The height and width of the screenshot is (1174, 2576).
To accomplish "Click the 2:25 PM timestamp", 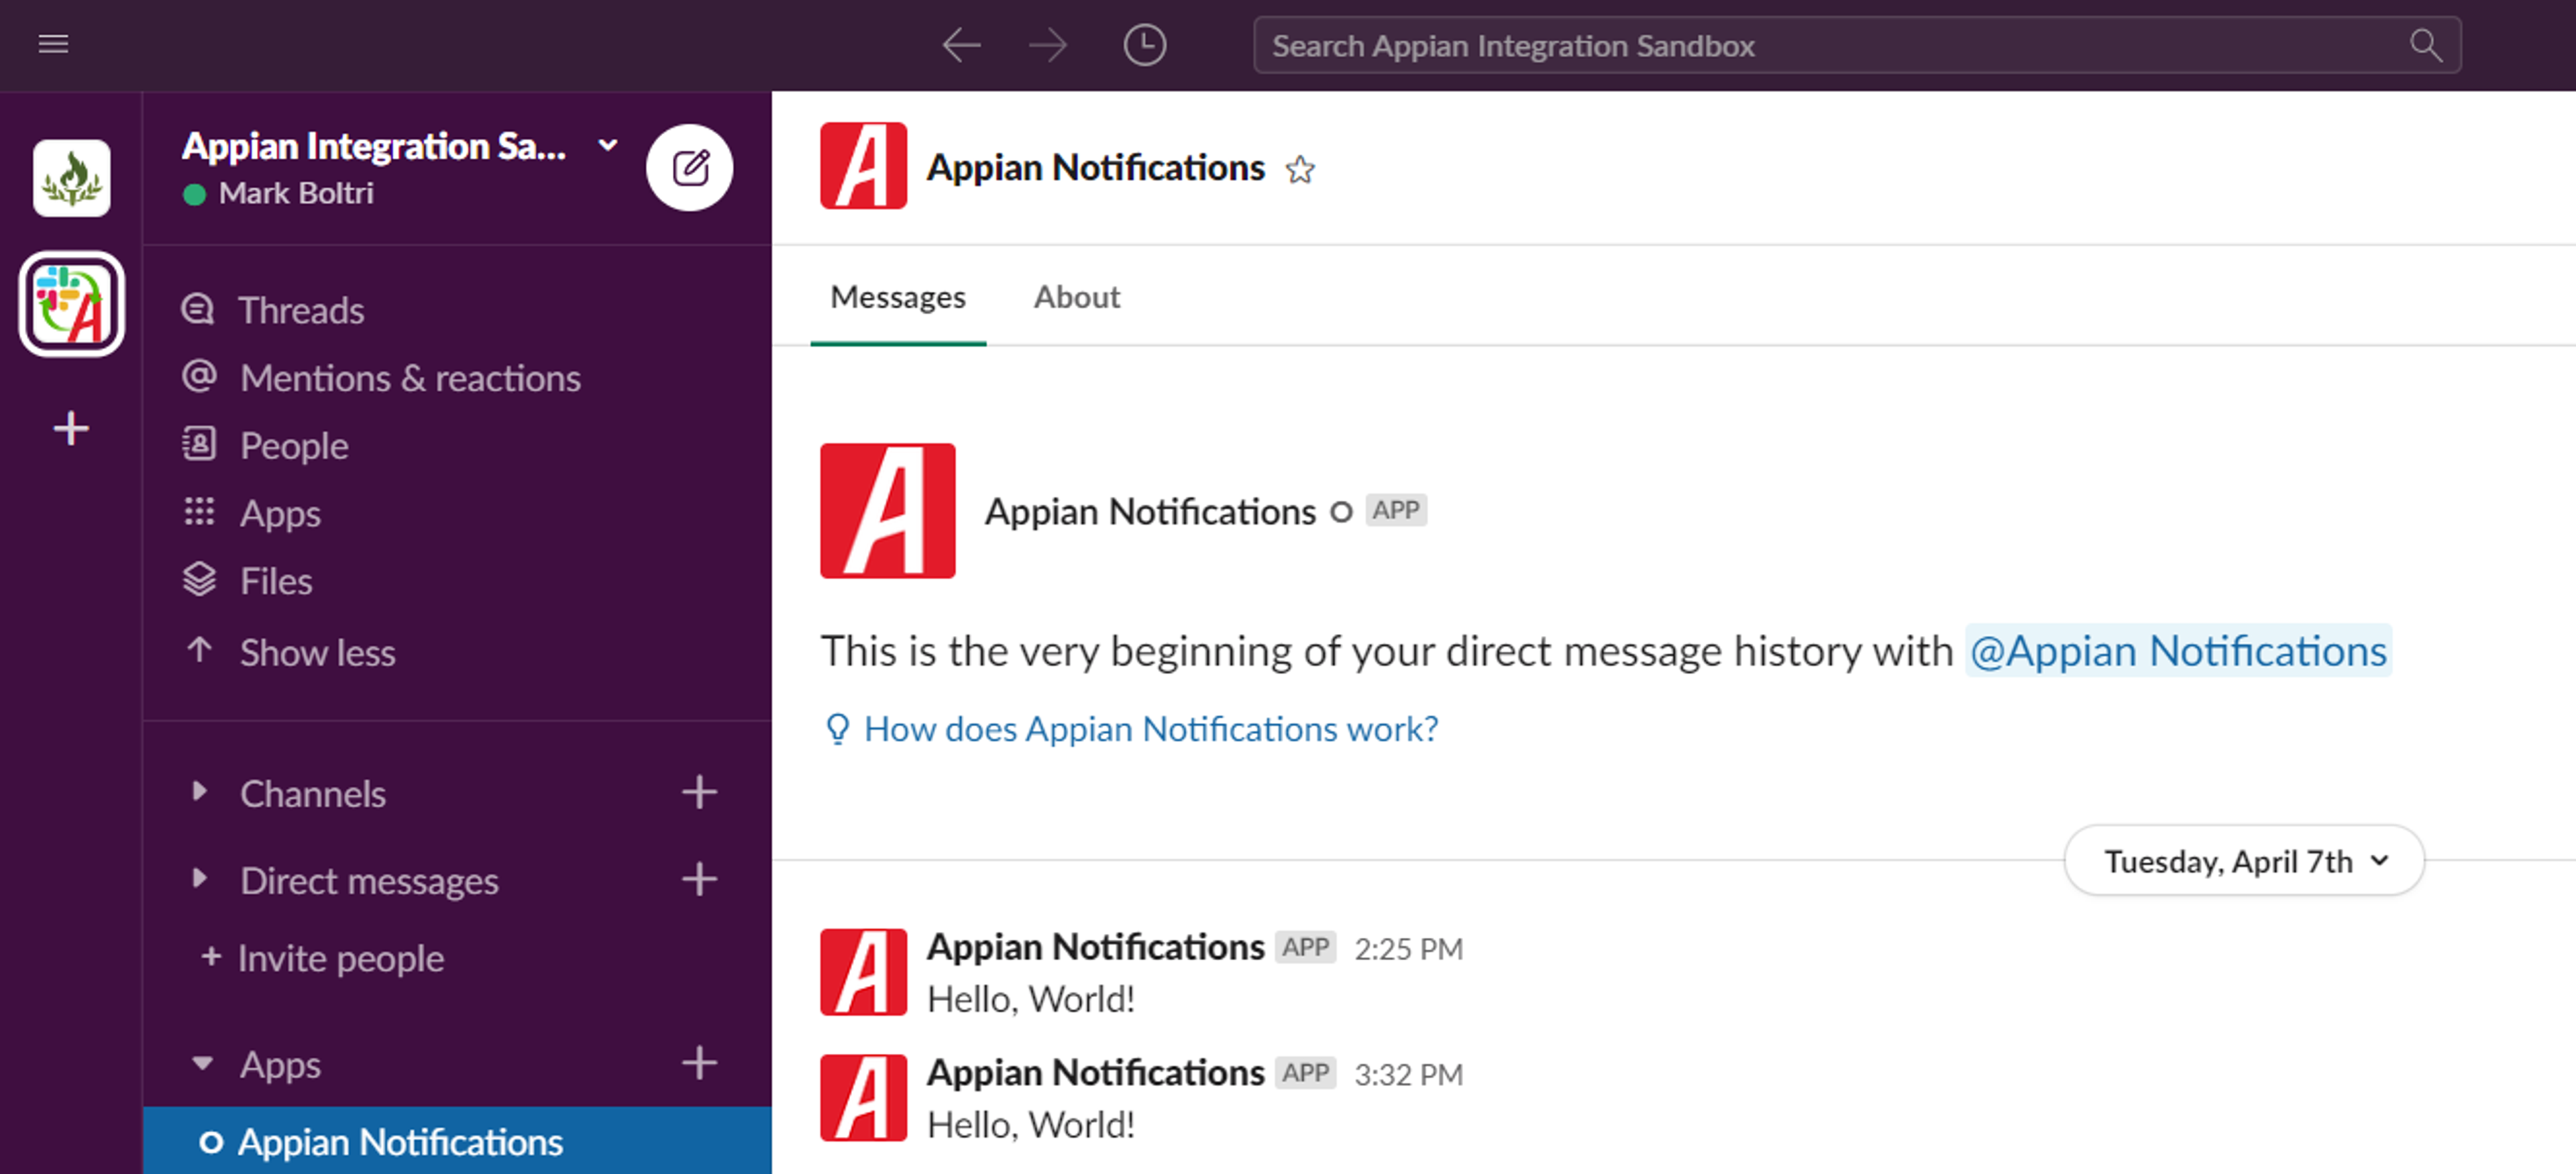I will (1408, 949).
